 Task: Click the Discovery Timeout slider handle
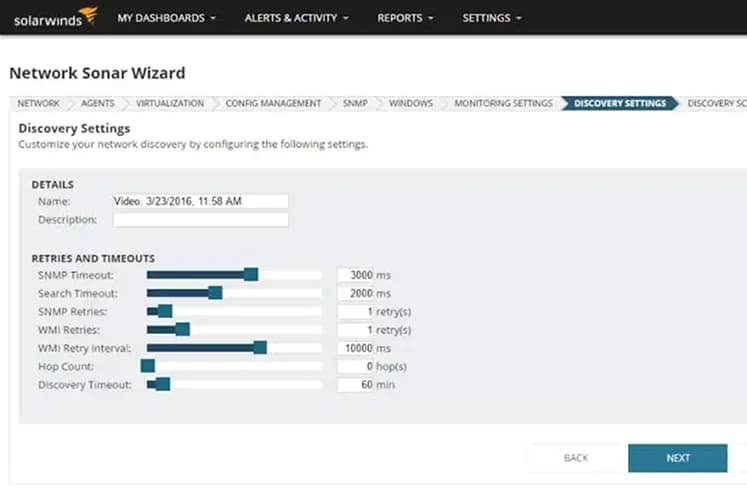pyautogui.click(x=162, y=384)
